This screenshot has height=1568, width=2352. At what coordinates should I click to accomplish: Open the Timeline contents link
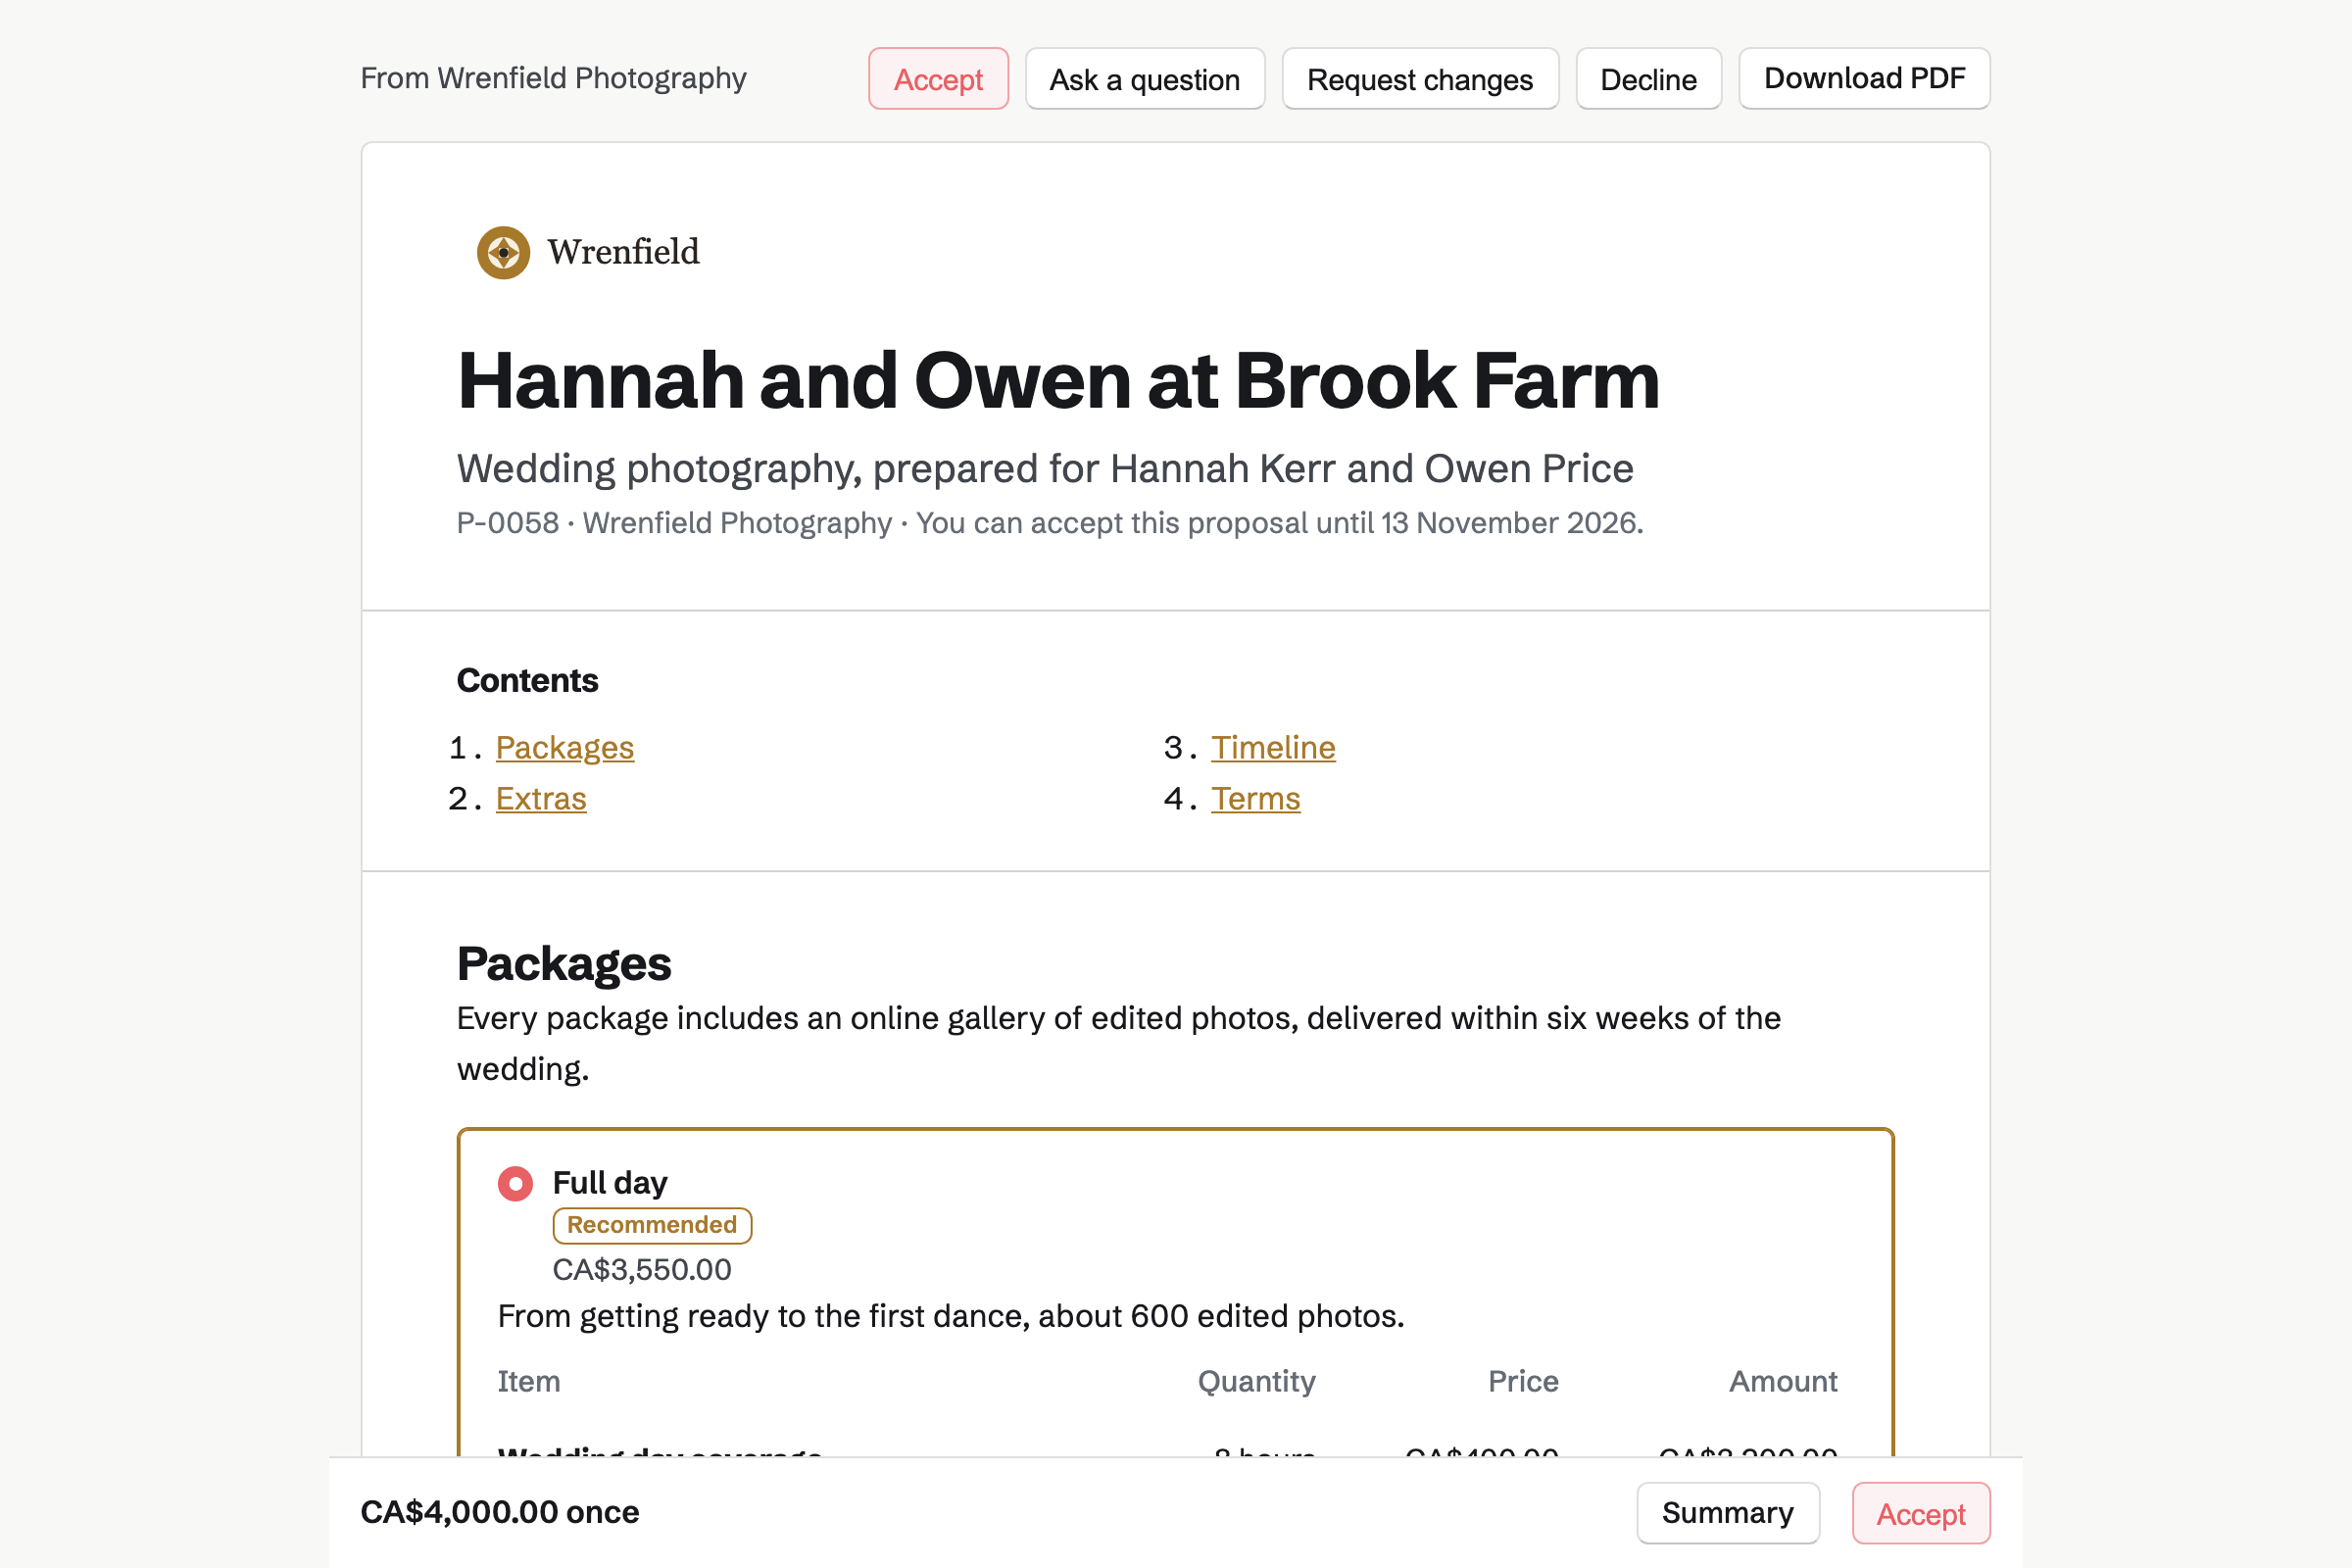[1273, 747]
